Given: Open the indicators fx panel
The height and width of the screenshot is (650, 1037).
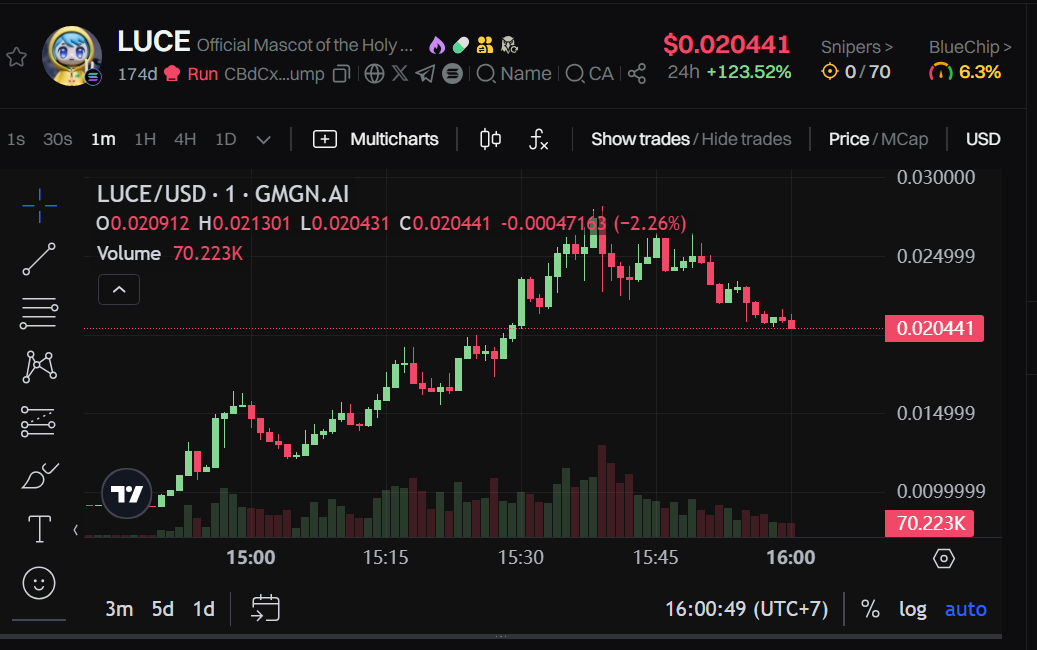Looking at the screenshot, I should tap(537, 140).
